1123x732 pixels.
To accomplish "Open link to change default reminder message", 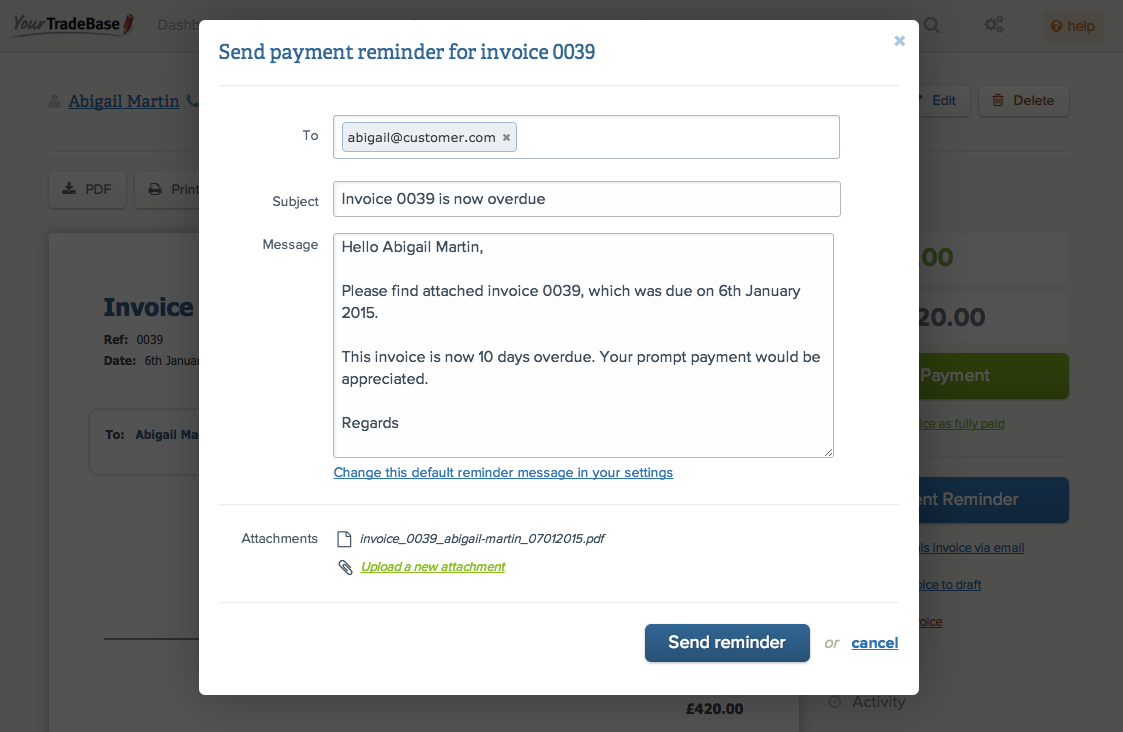I will [503, 472].
